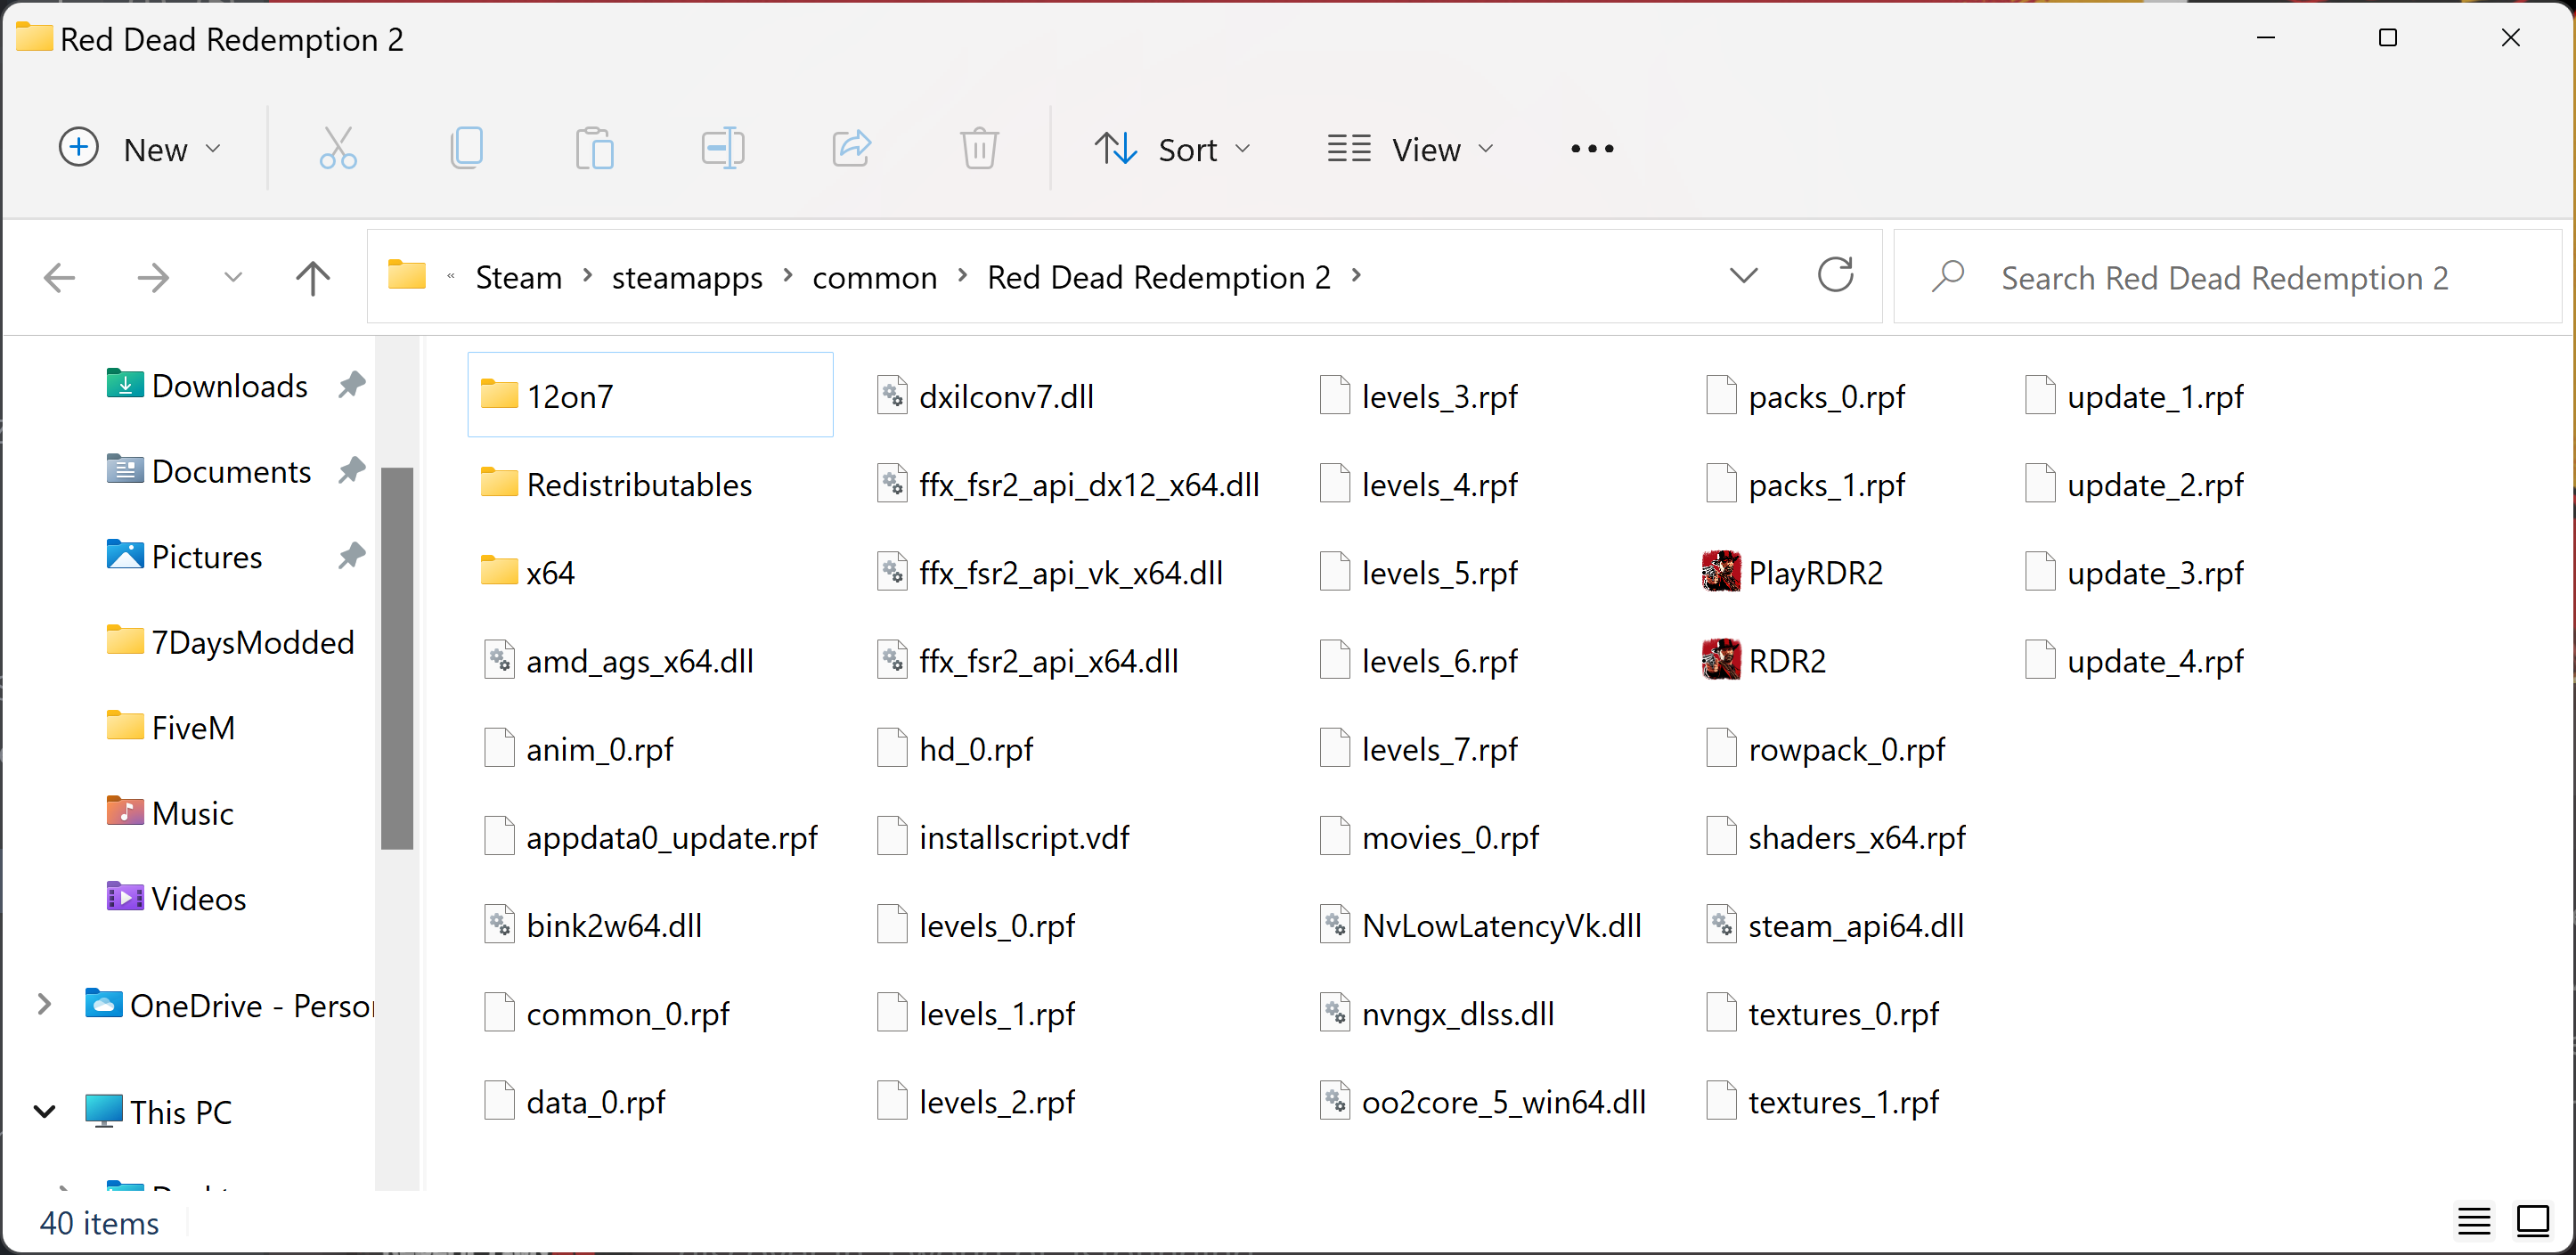Unpin Downloads using its pin icon
This screenshot has height=1255, width=2576.
click(x=352, y=384)
